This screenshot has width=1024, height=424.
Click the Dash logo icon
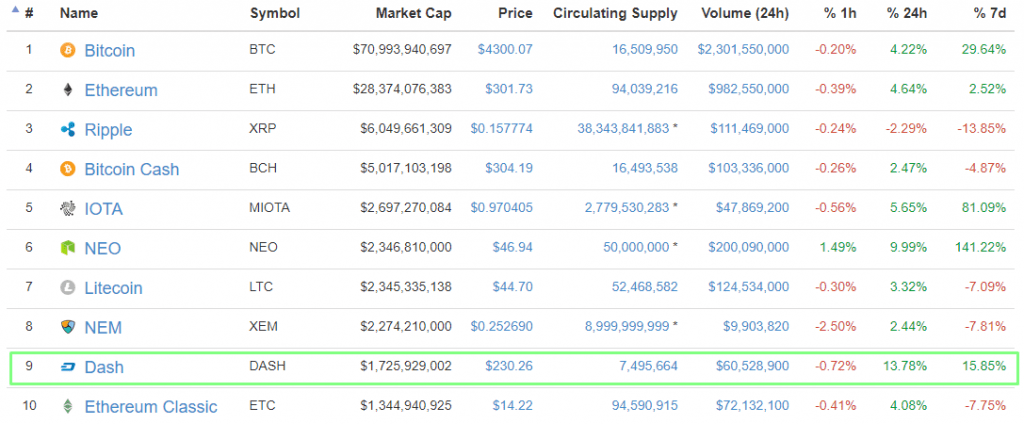68,367
